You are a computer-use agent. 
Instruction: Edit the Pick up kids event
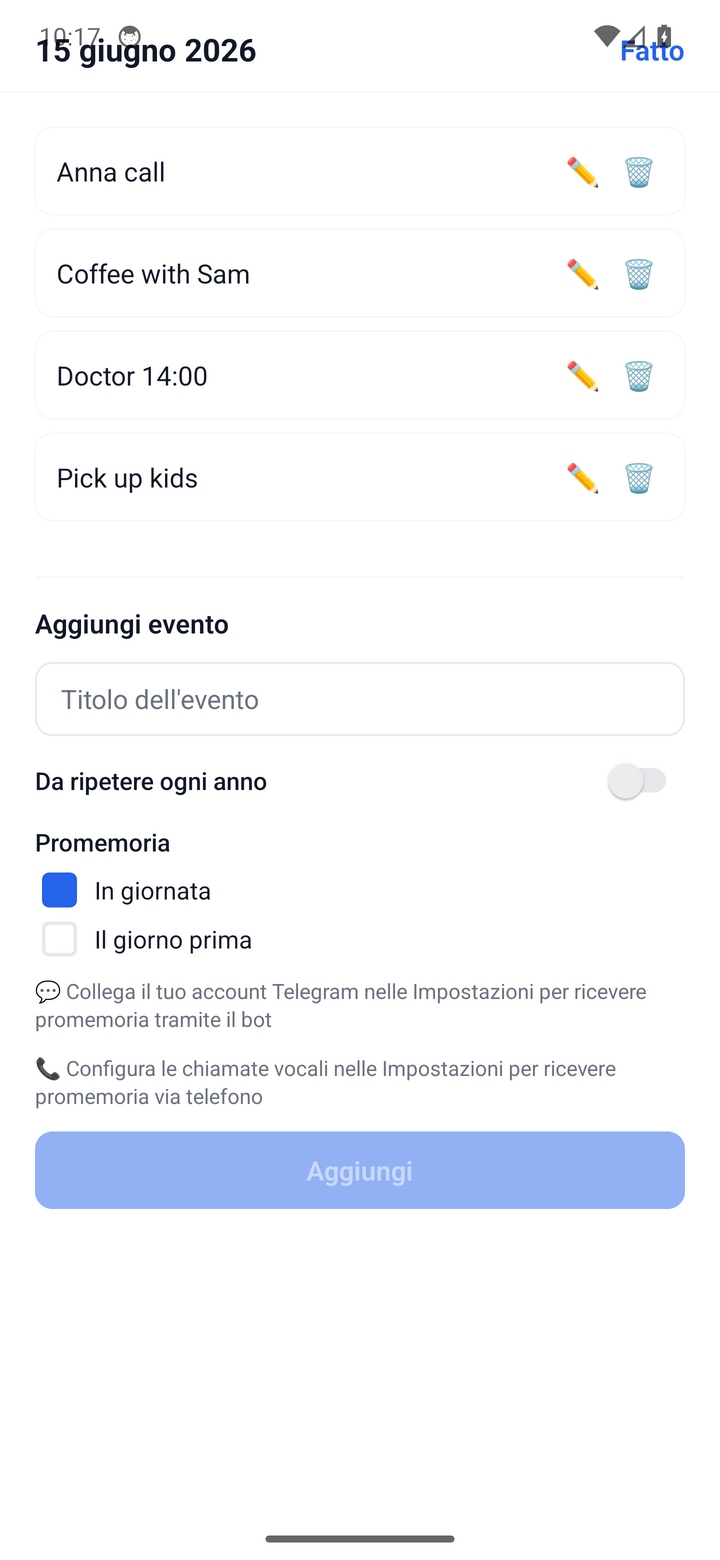tap(582, 478)
